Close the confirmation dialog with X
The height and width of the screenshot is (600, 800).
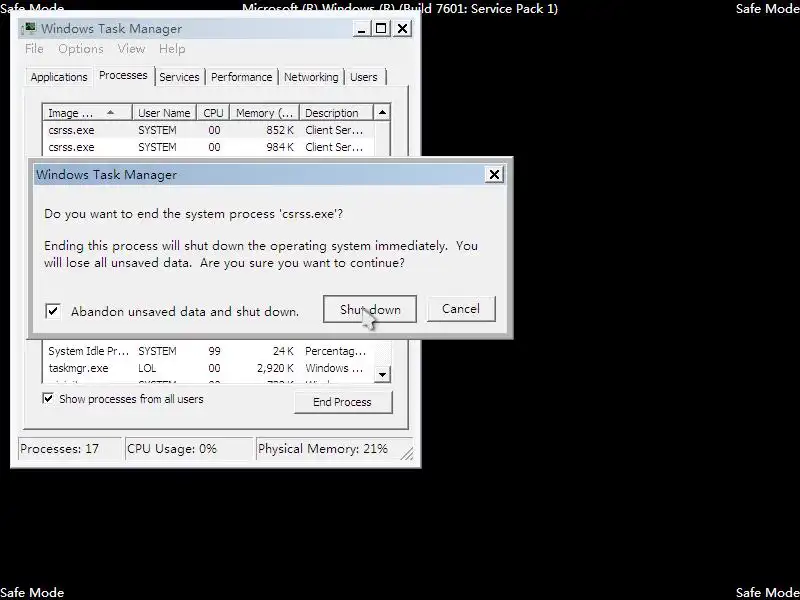click(x=494, y=174)
